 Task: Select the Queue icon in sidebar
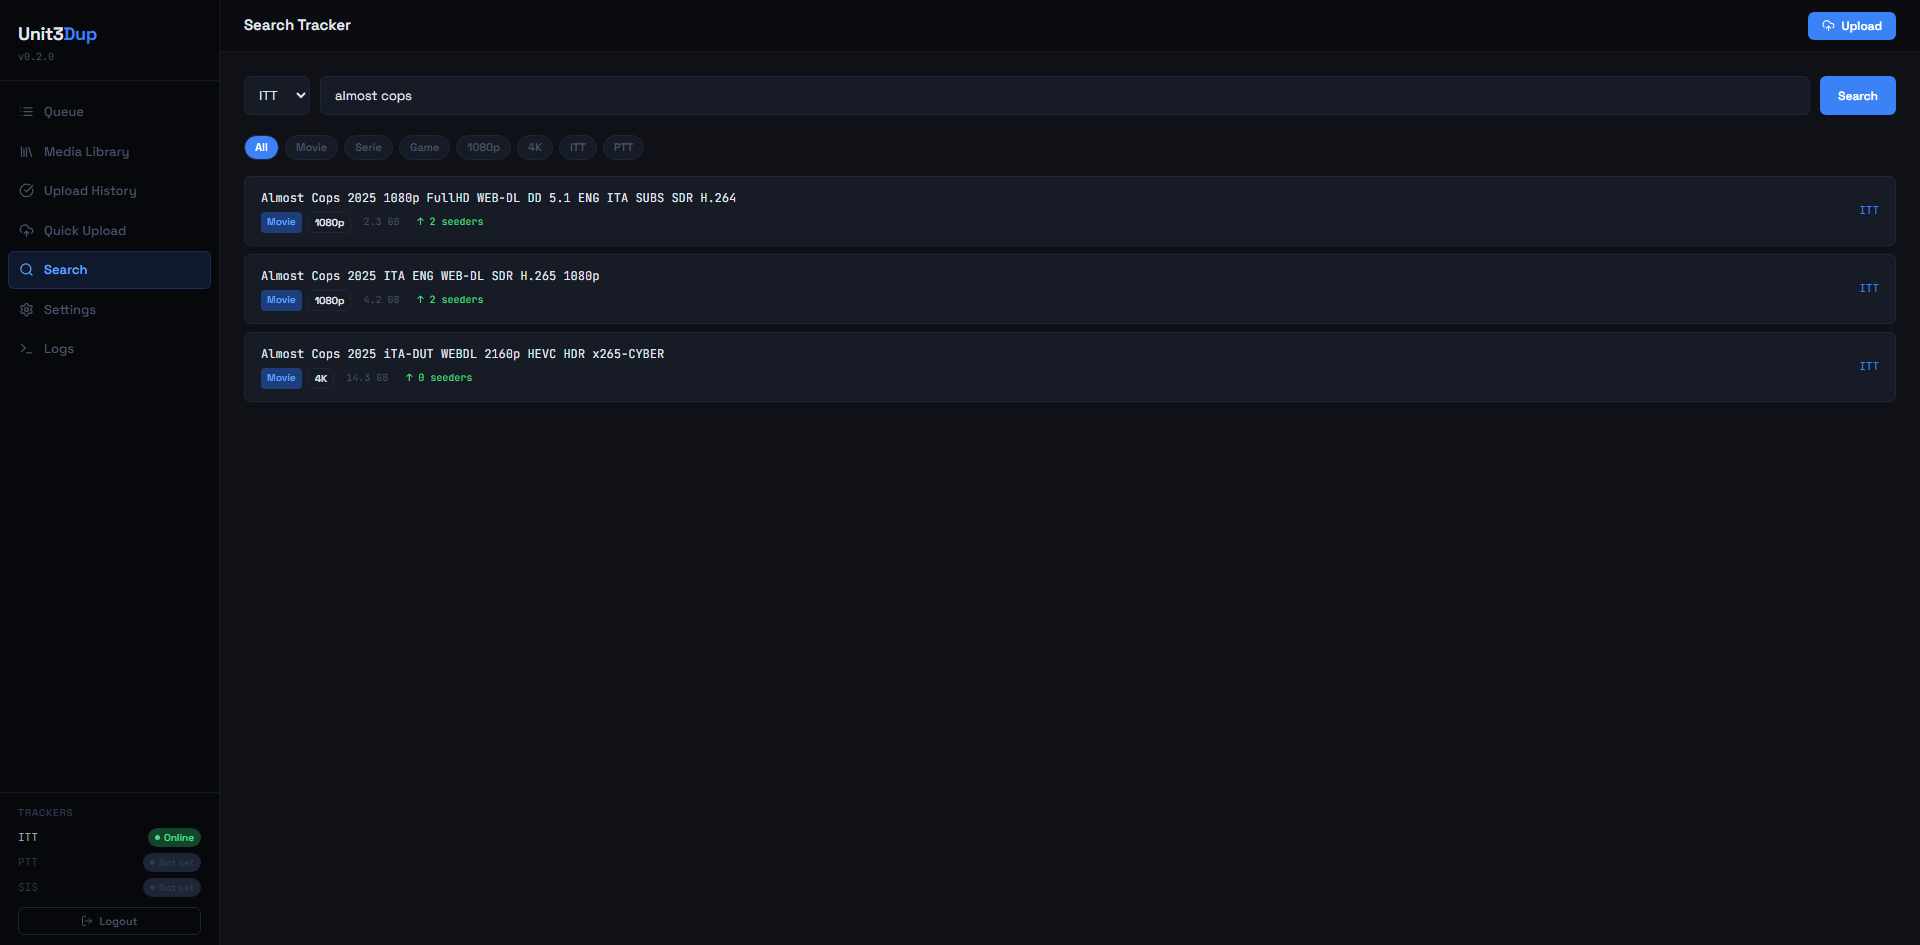pos(27,111)
